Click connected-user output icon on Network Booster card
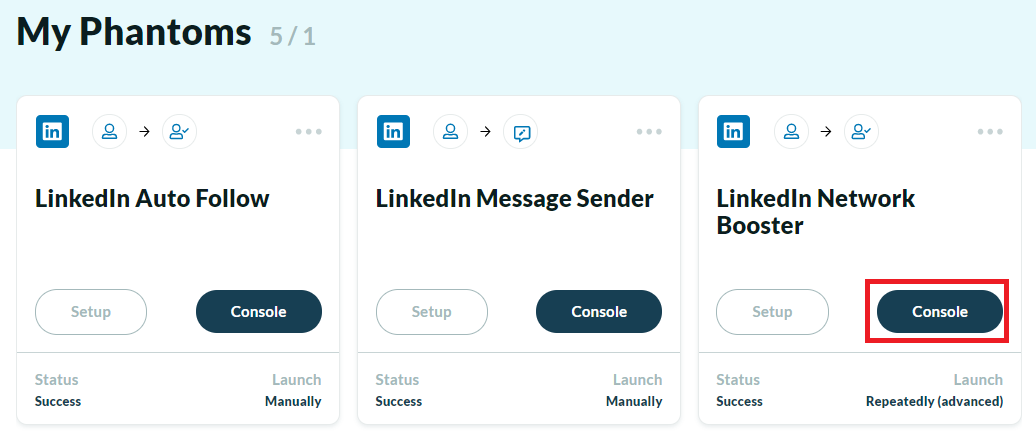Viewport: 1036px width, 437px height. [x=862, y=132]
